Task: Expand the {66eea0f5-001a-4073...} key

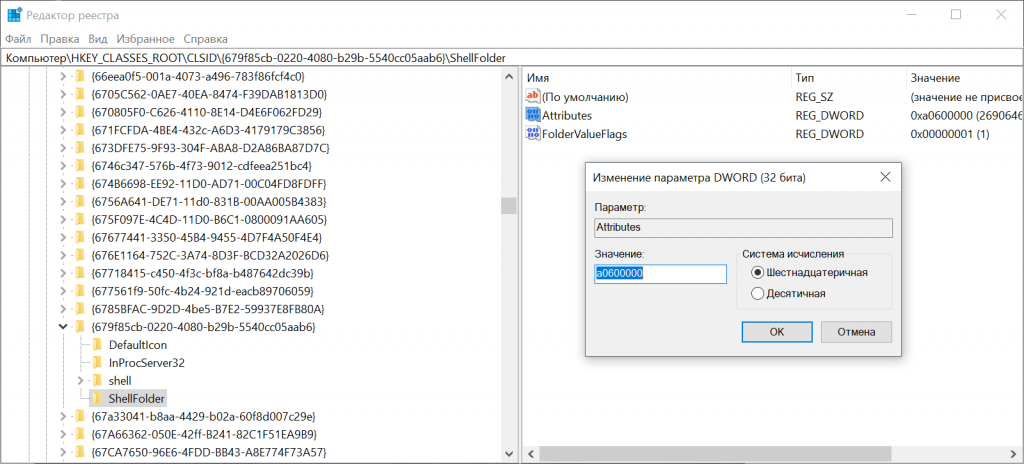Action: 64,76
